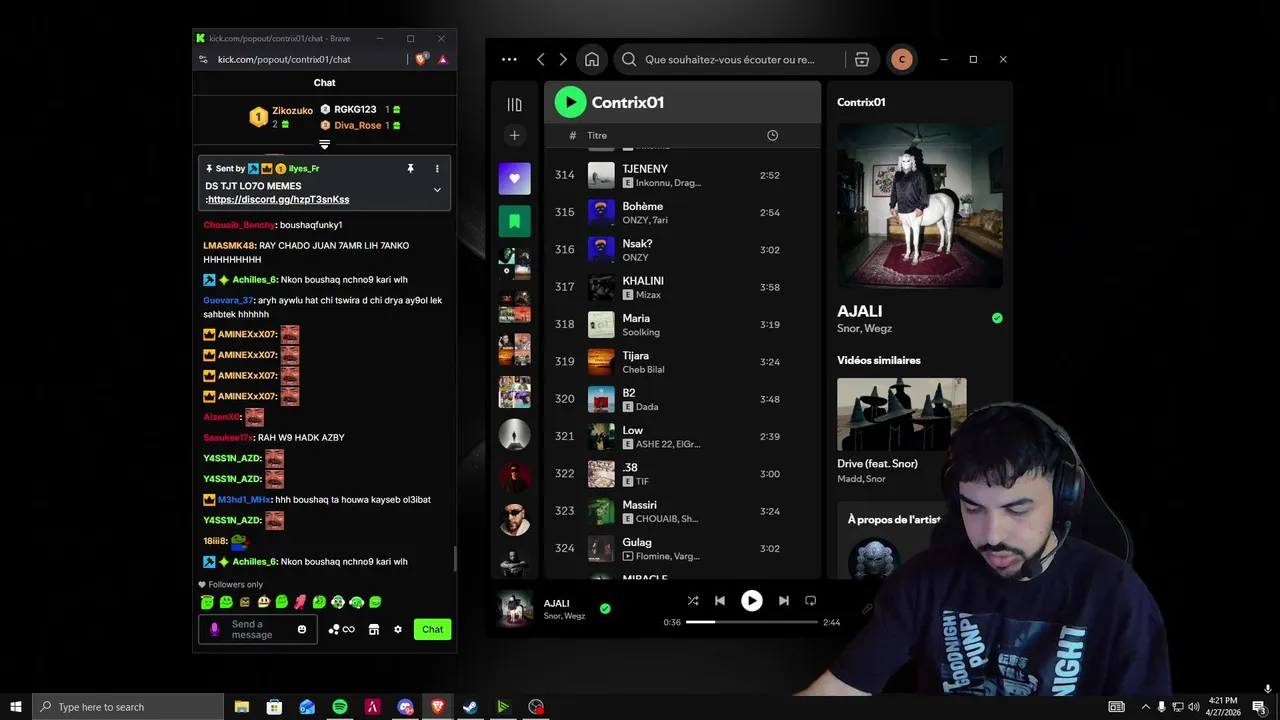1280x720 pixels.
Task: Select the track TJENENY
Action: (682, 175)
